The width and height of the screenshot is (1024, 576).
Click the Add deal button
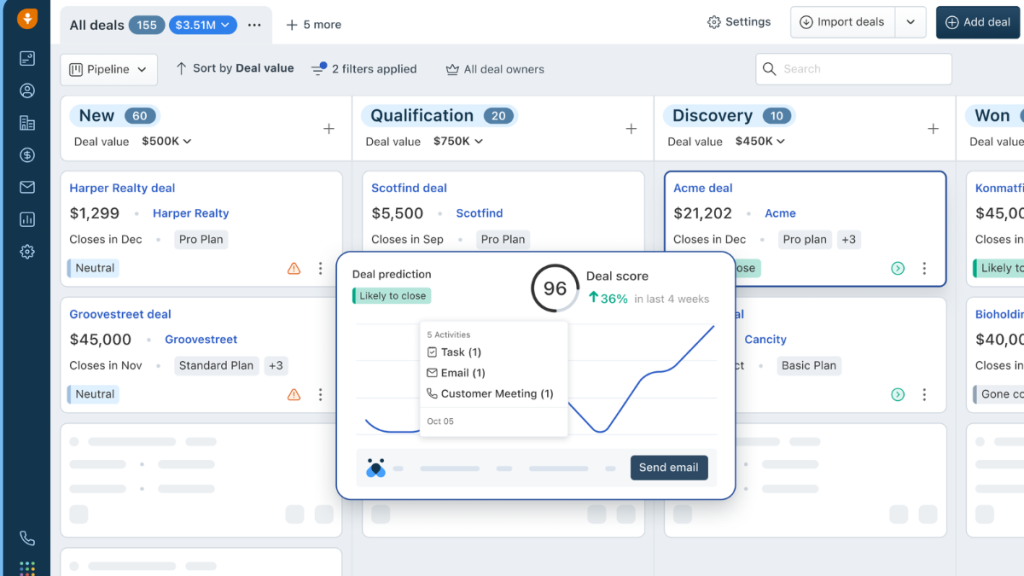[977, 22]
